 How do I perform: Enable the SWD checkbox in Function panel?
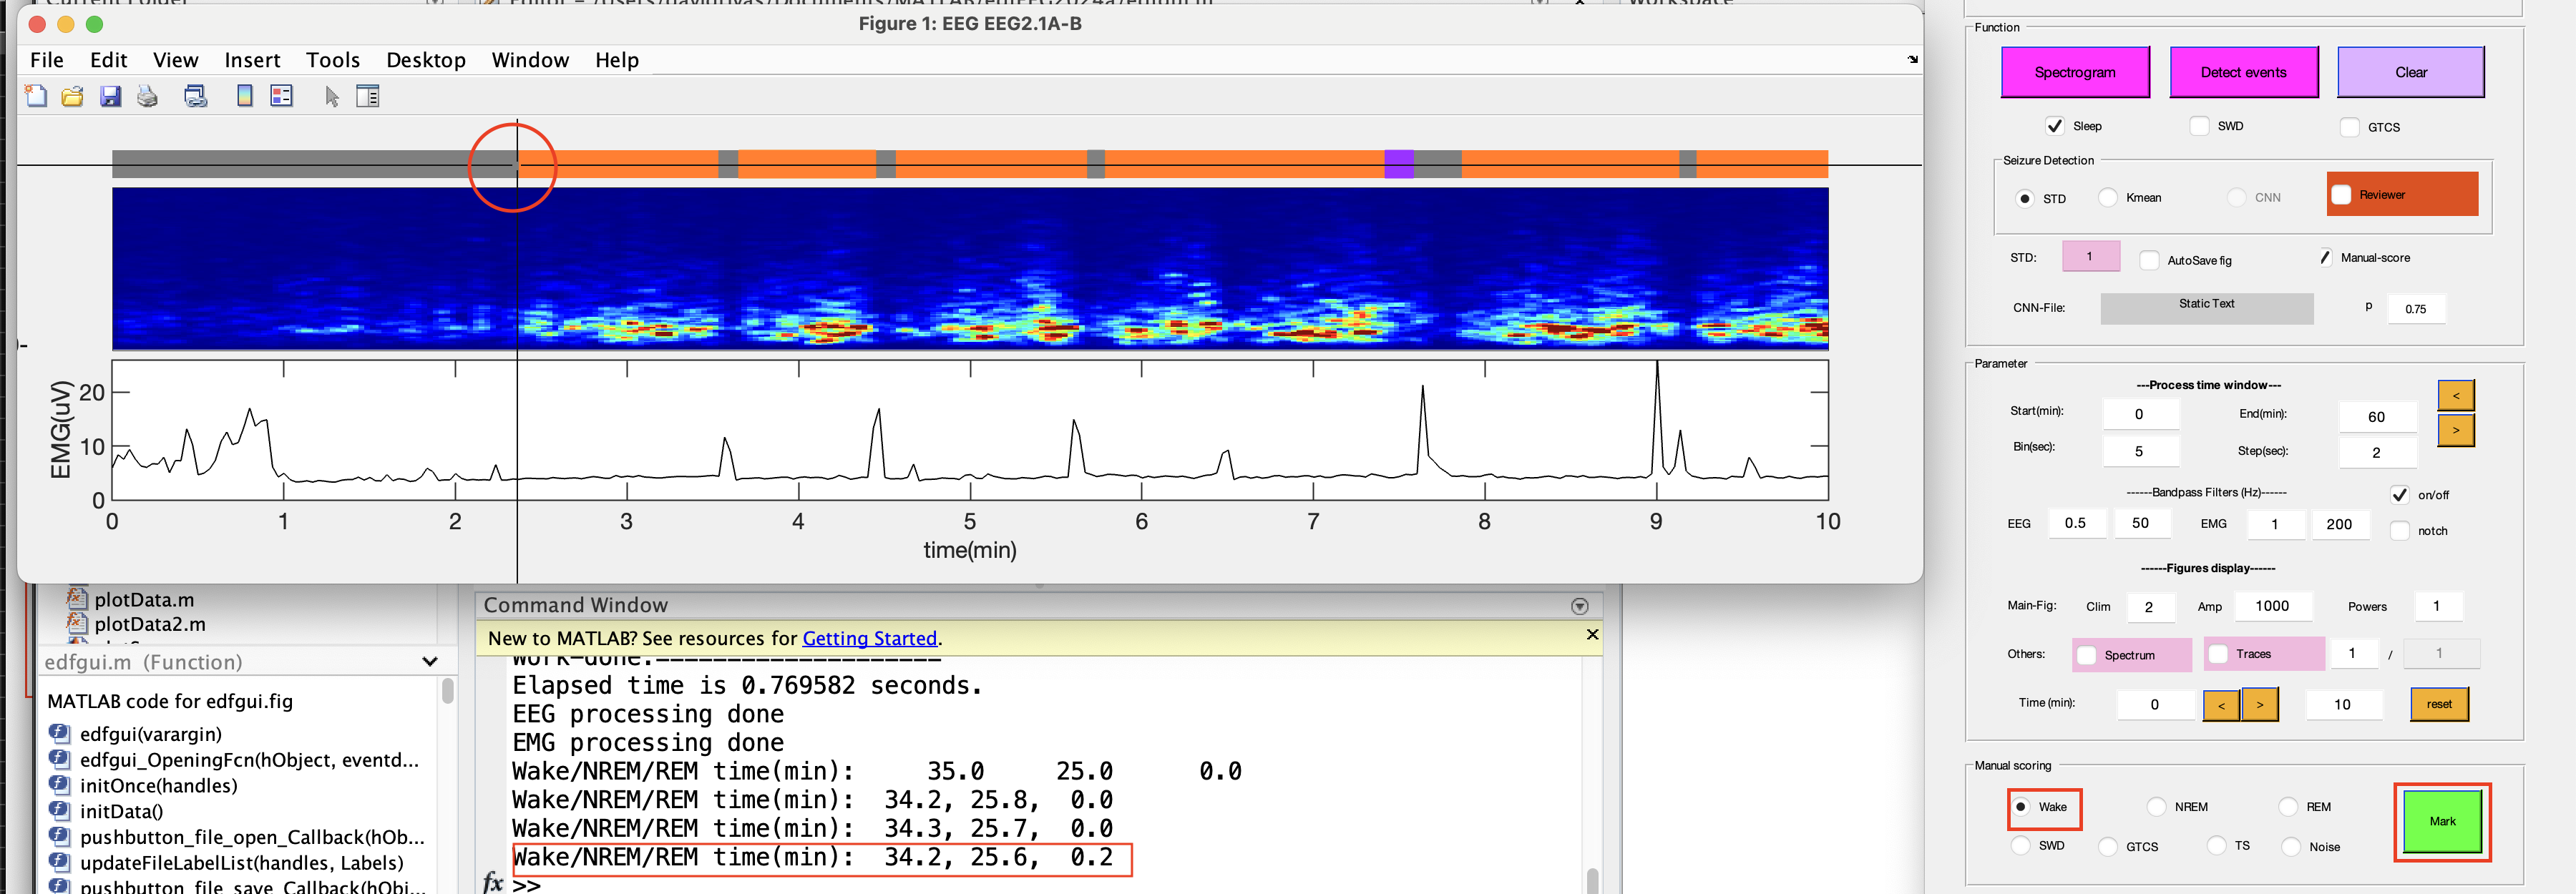[x=2199, y=126]
